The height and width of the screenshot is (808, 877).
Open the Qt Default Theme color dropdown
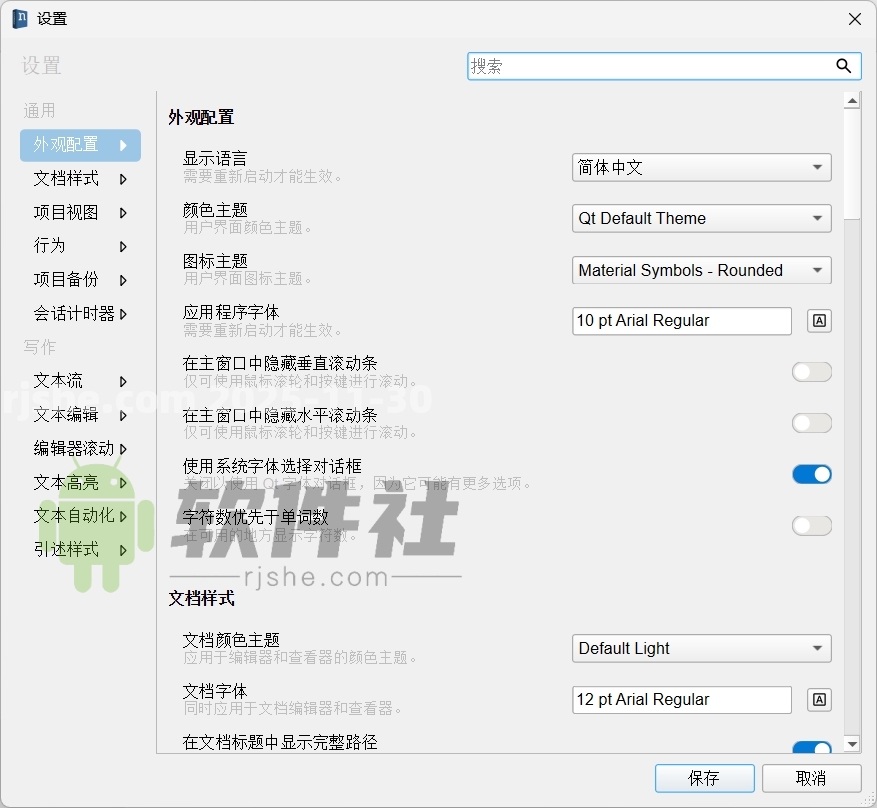700,218
